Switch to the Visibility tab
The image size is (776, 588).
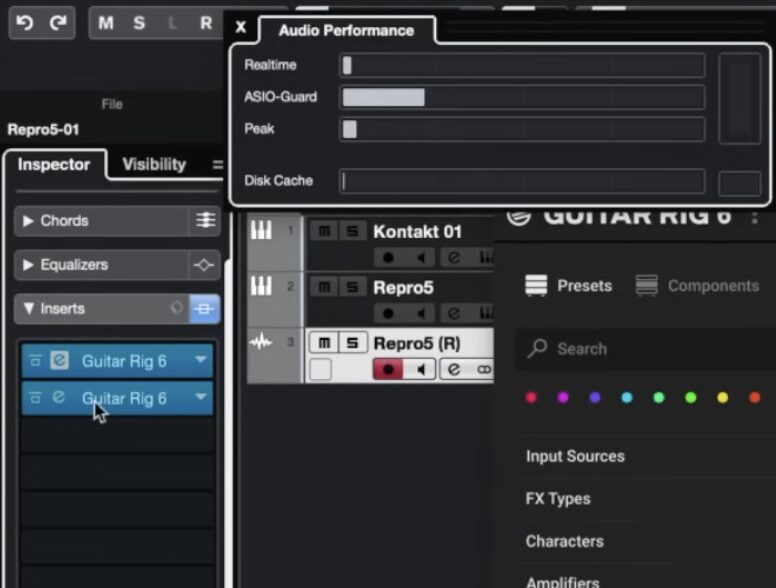154,164
